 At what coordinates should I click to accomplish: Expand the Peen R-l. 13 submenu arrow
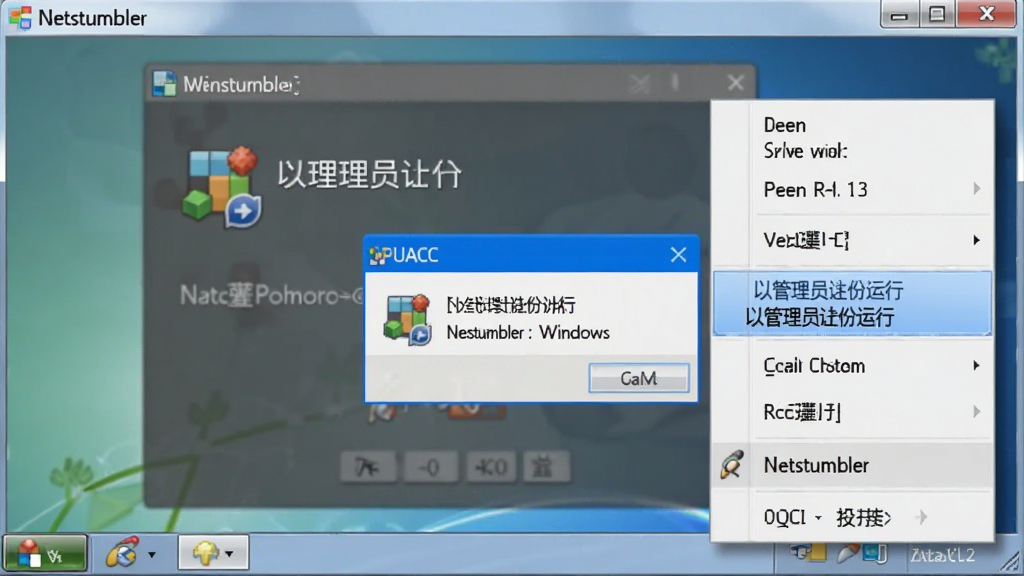click(x=976, y=189)
